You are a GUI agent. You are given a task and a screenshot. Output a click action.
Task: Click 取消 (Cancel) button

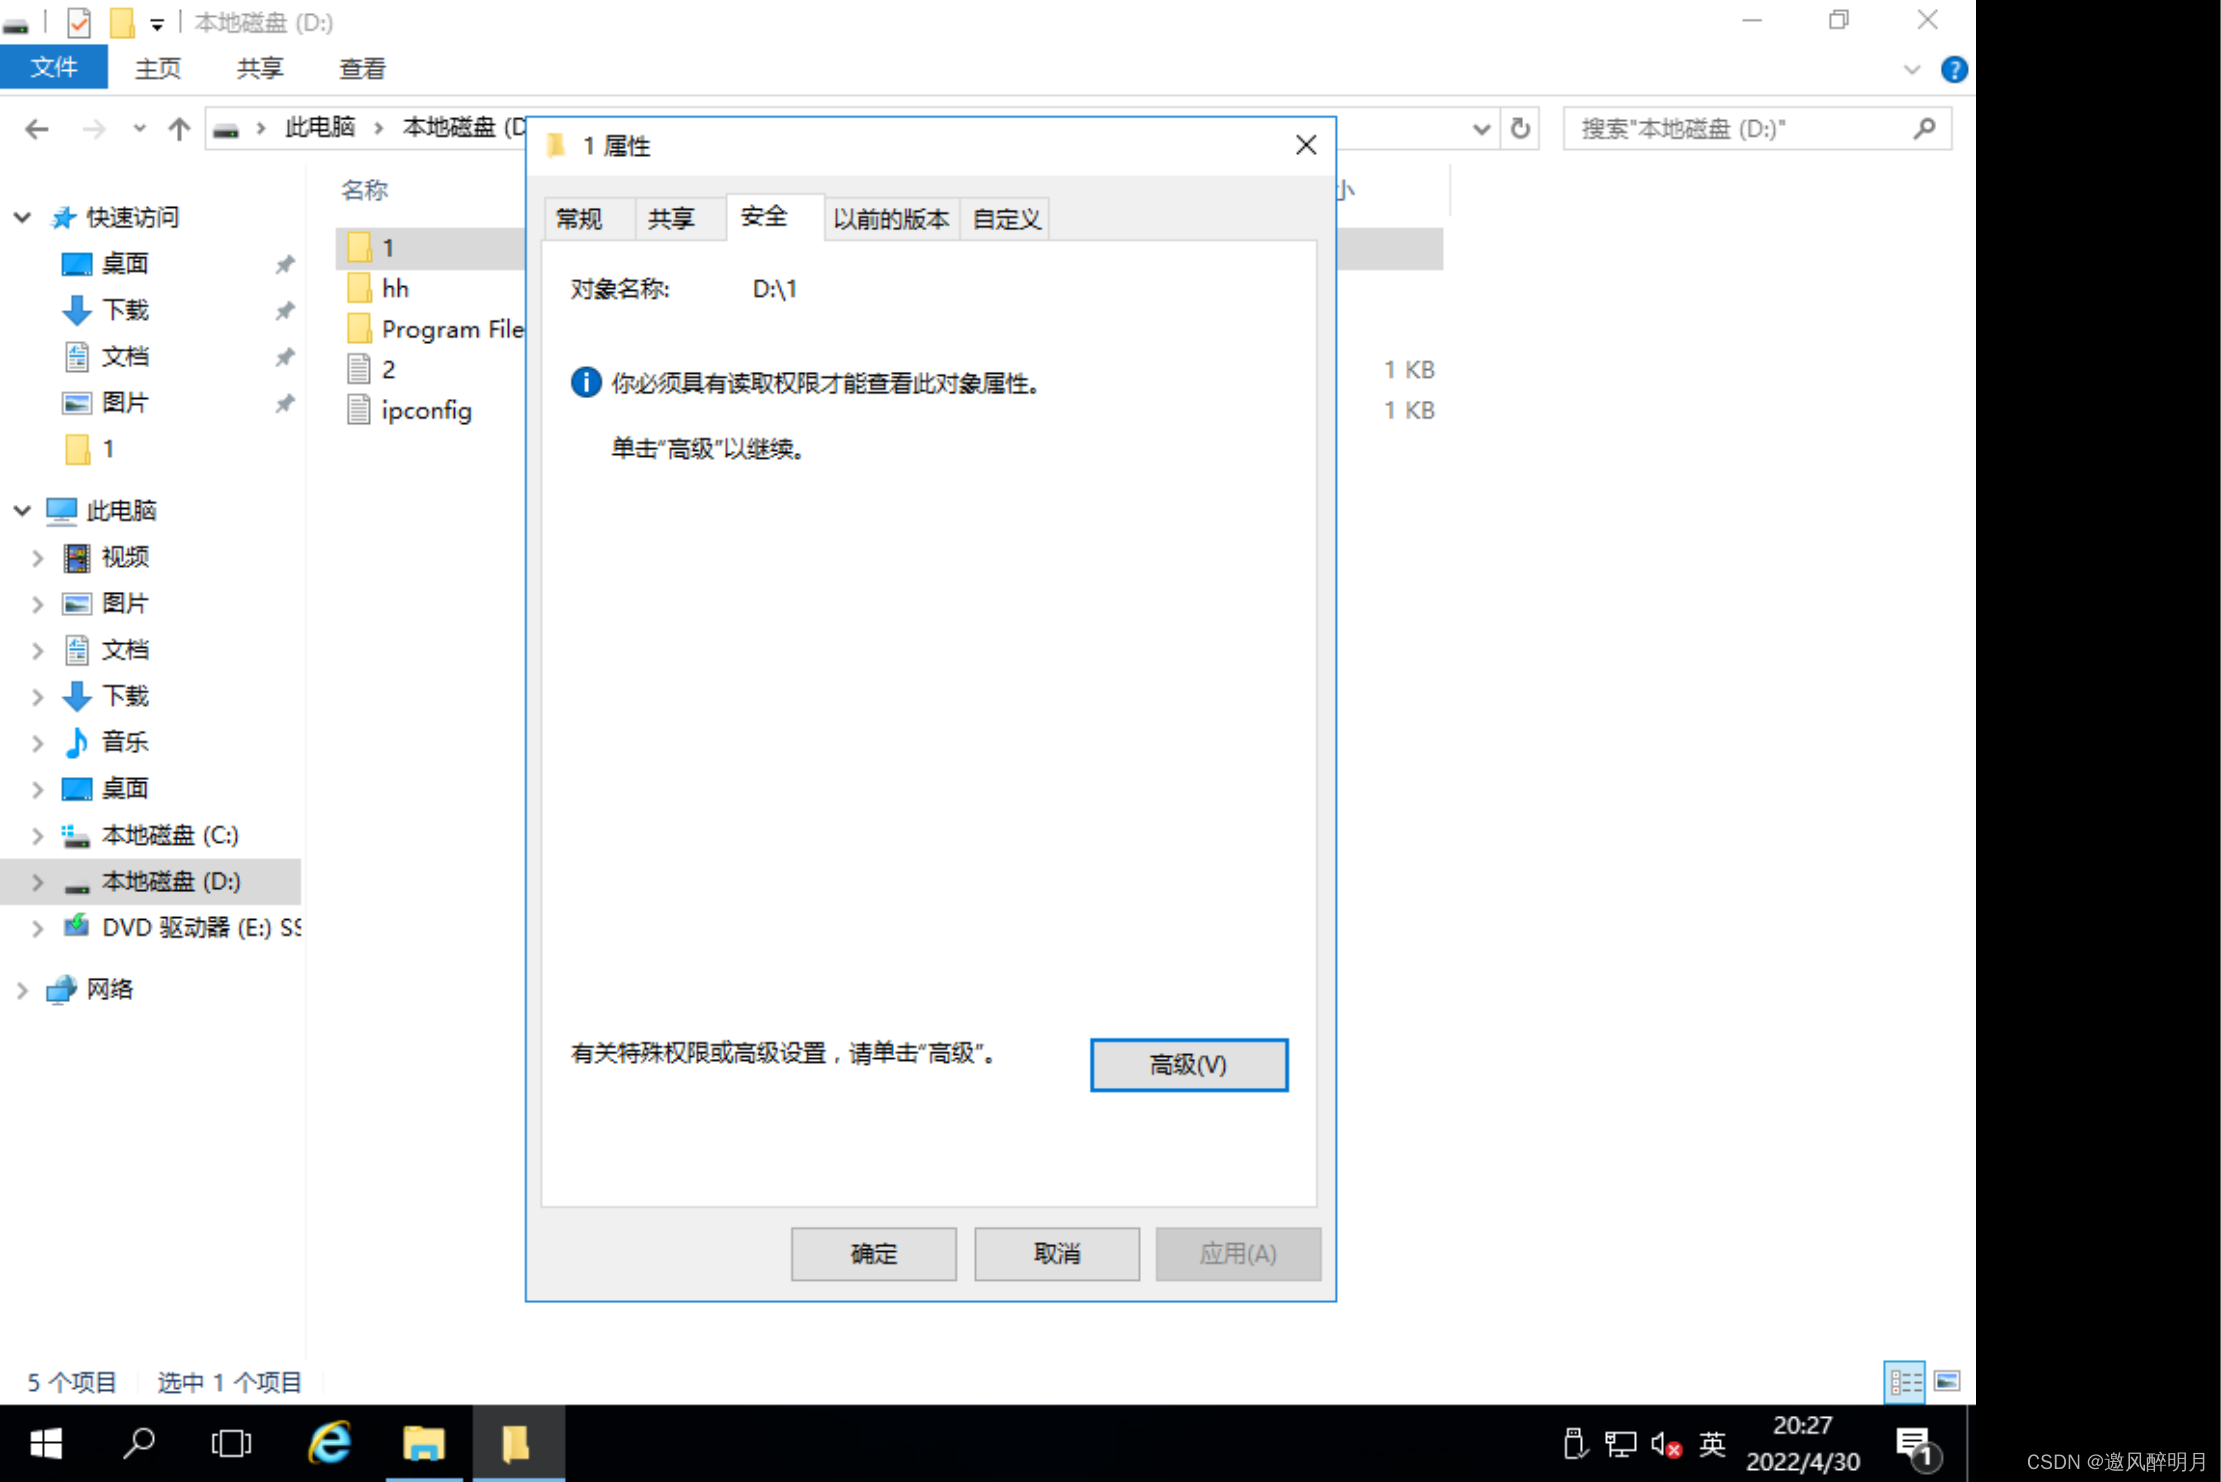[1055, 1252]
